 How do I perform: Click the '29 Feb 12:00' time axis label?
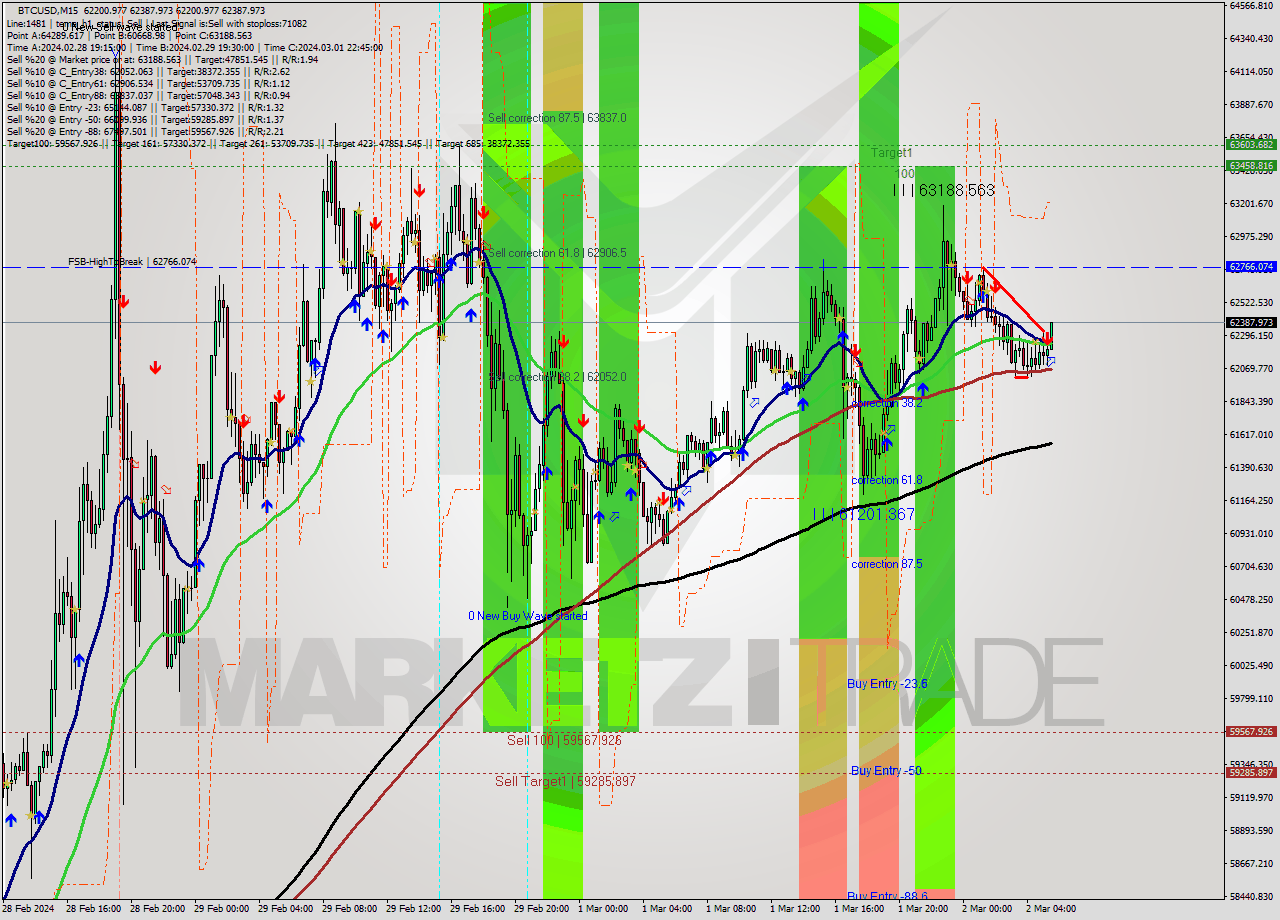click(413, 909)
